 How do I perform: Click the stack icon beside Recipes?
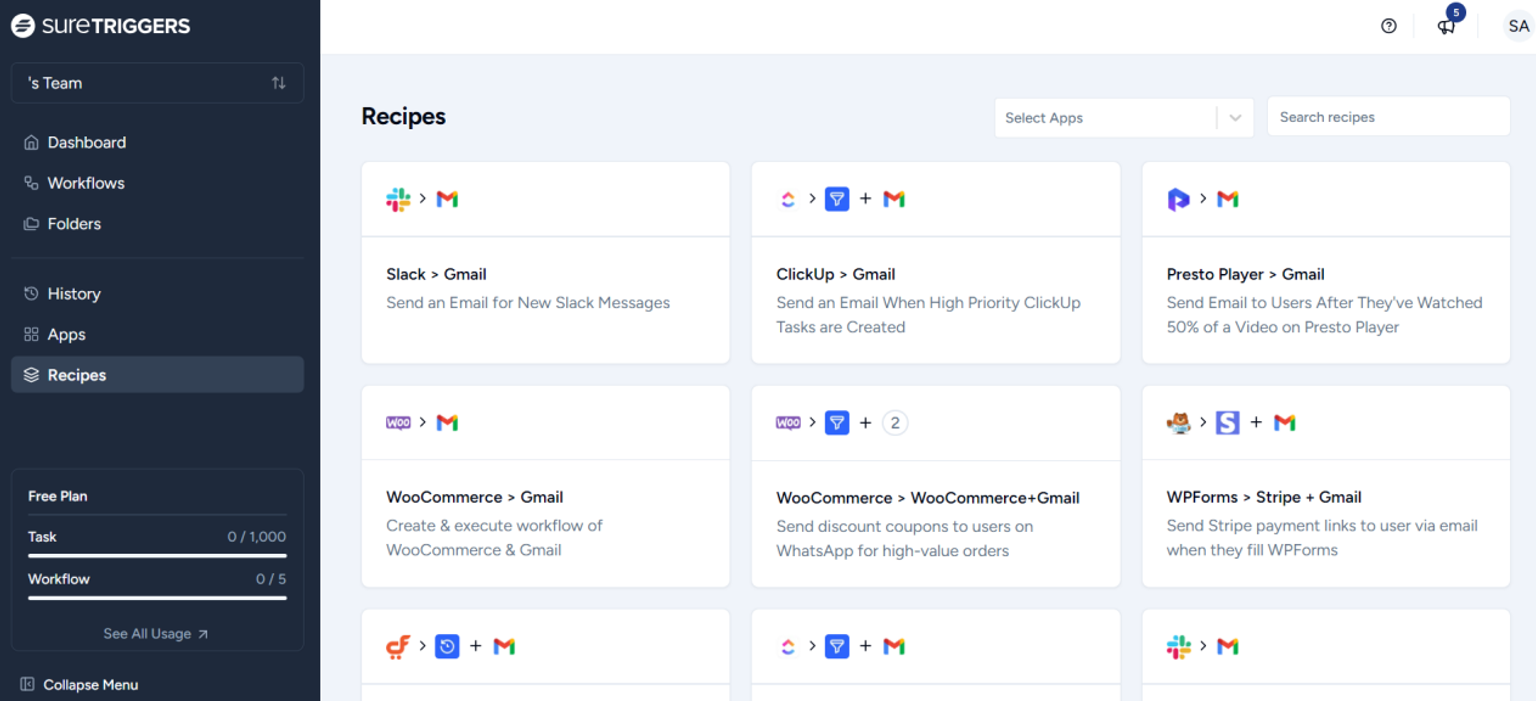click(31, 375)
